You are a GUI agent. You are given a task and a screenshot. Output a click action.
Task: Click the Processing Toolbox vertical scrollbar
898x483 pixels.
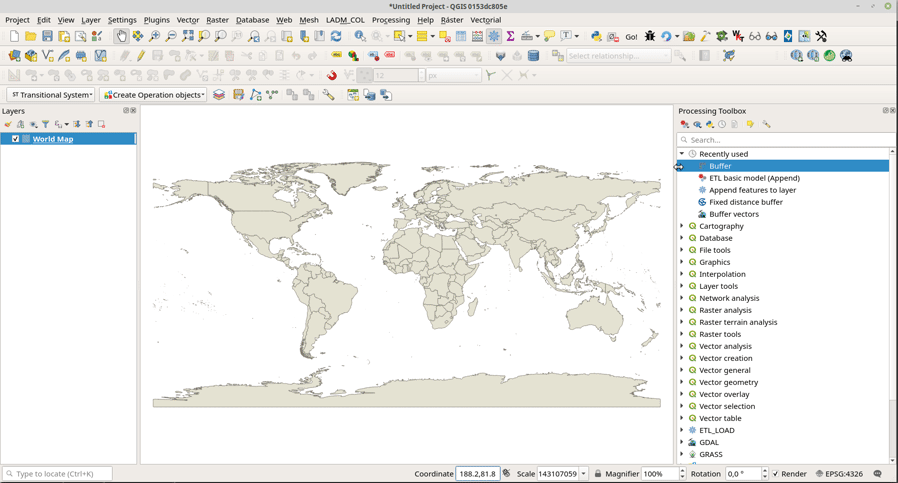tap(892, 306)
